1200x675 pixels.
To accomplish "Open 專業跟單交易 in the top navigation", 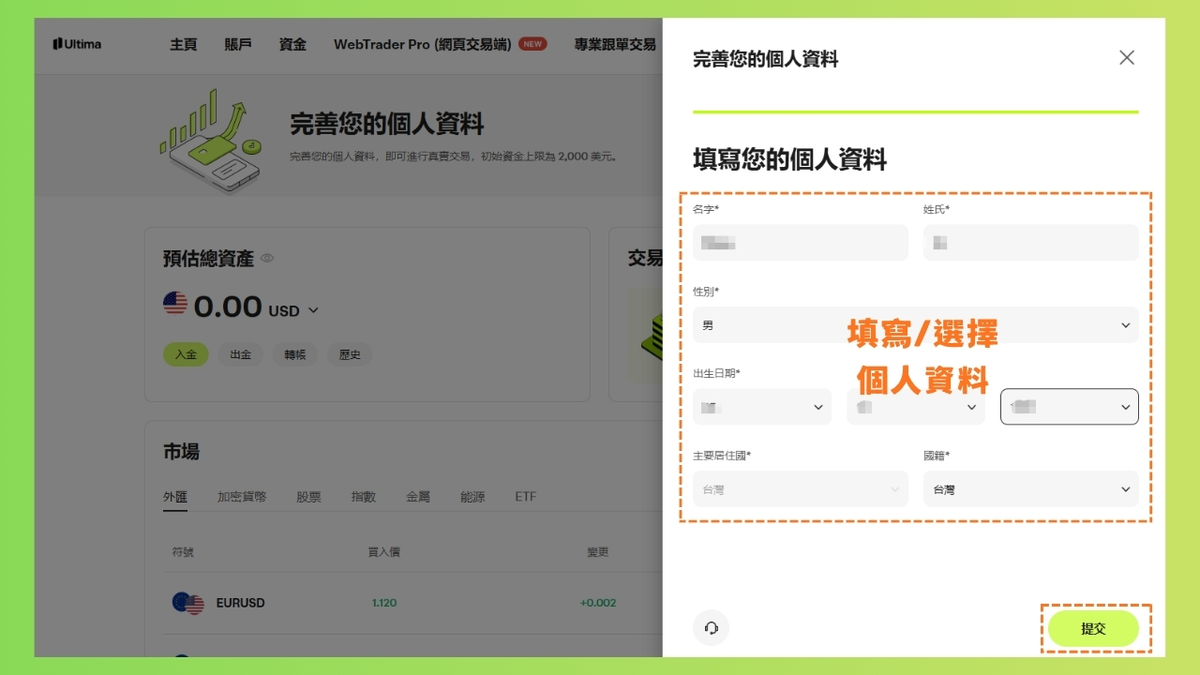I will 615,44.
